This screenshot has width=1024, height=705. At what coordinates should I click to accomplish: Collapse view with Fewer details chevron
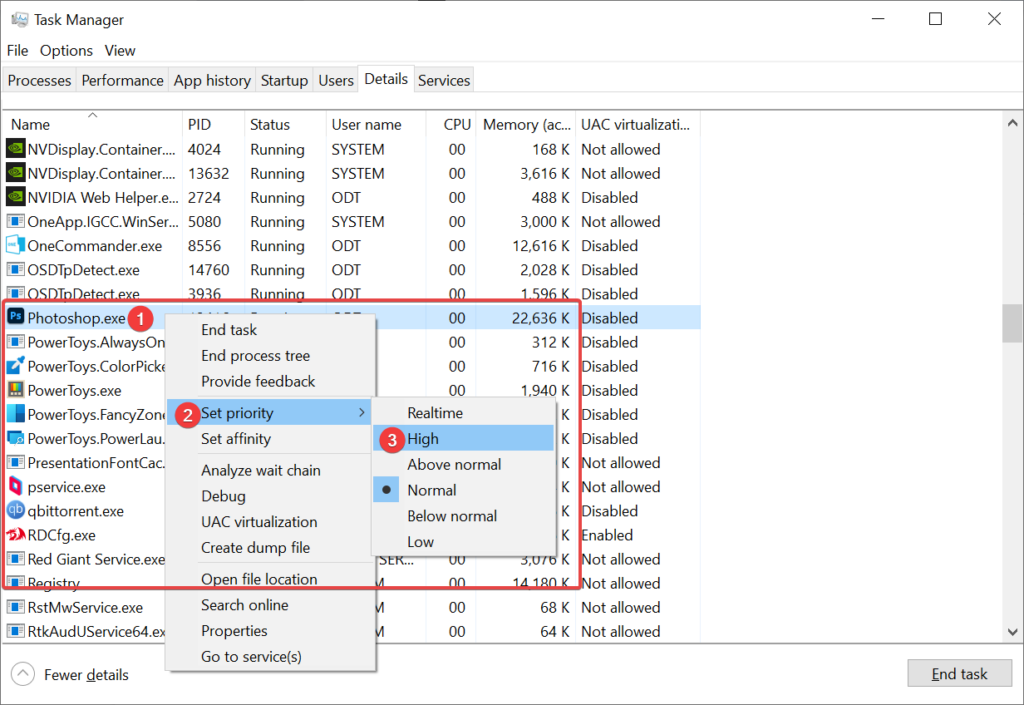click(x=23, y=674)
